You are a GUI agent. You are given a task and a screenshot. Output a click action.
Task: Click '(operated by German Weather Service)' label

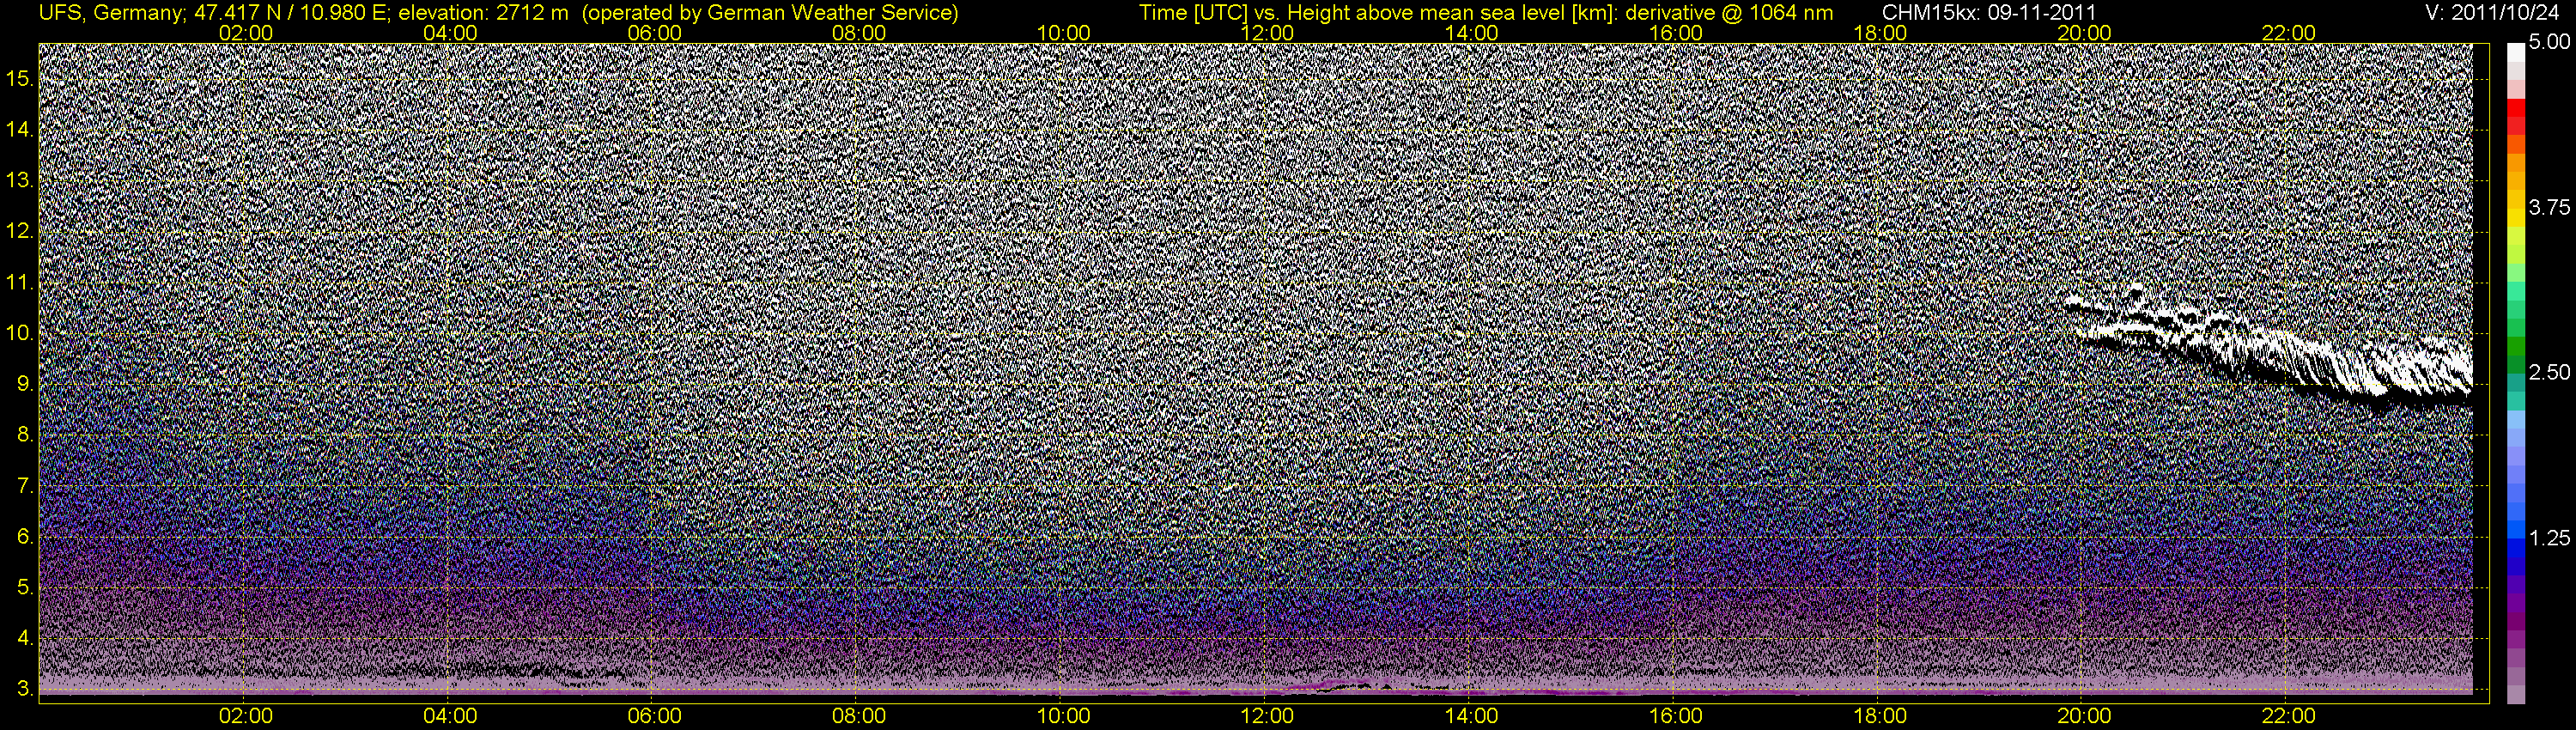point(769,12)
